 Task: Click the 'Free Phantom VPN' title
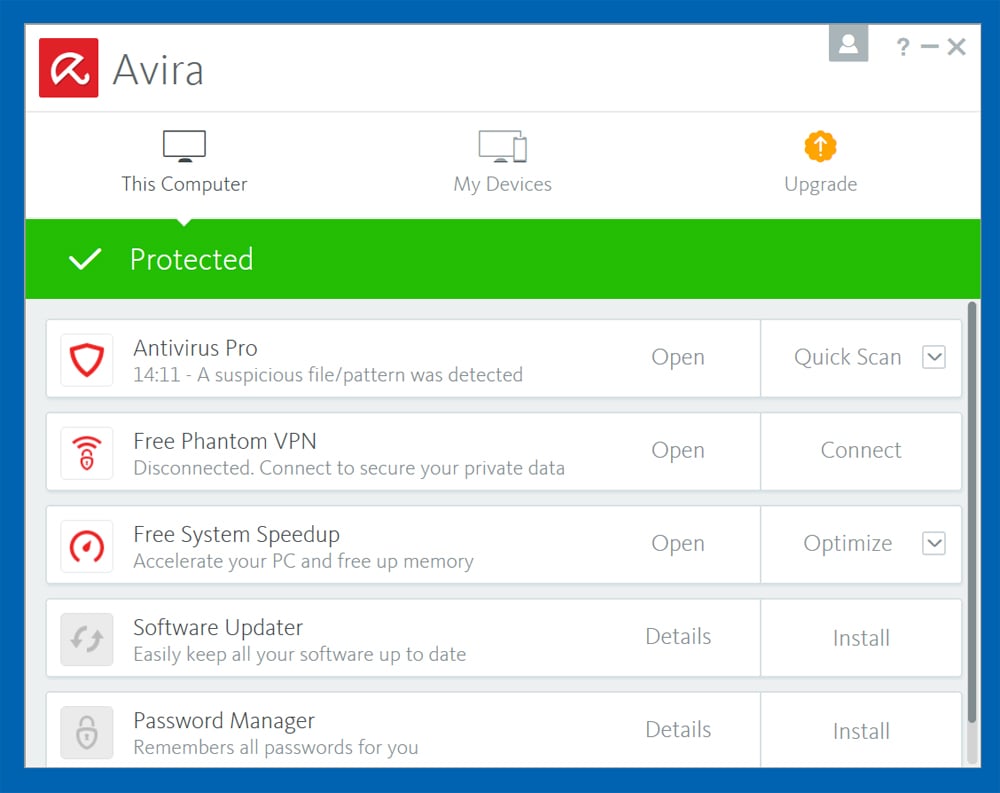224,441
